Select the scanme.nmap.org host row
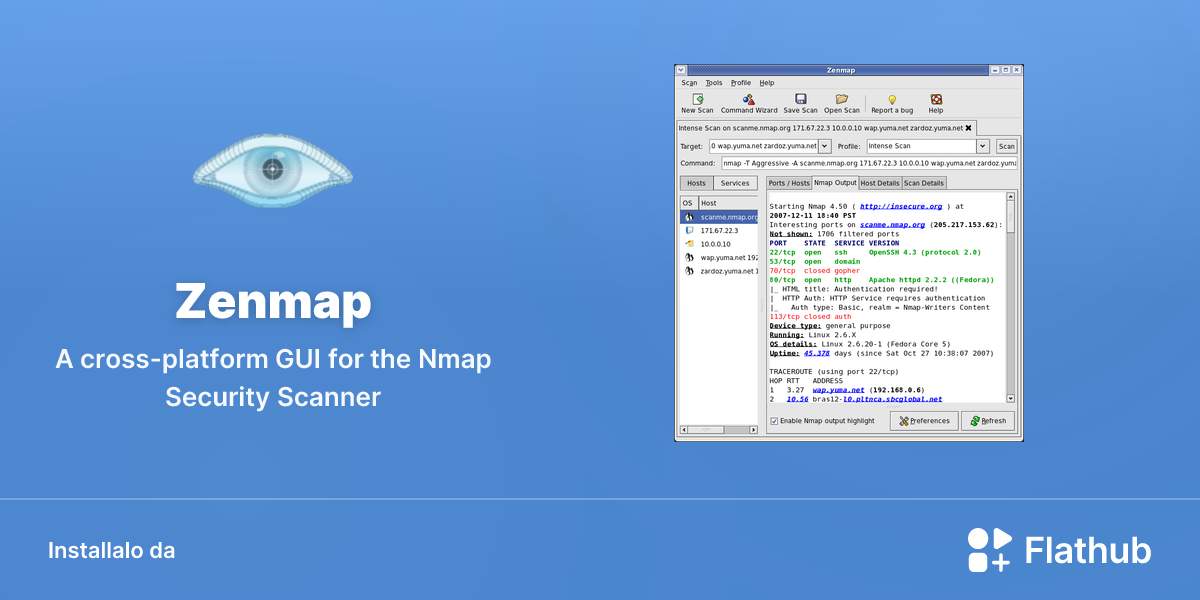 click(x=719, y=217)
